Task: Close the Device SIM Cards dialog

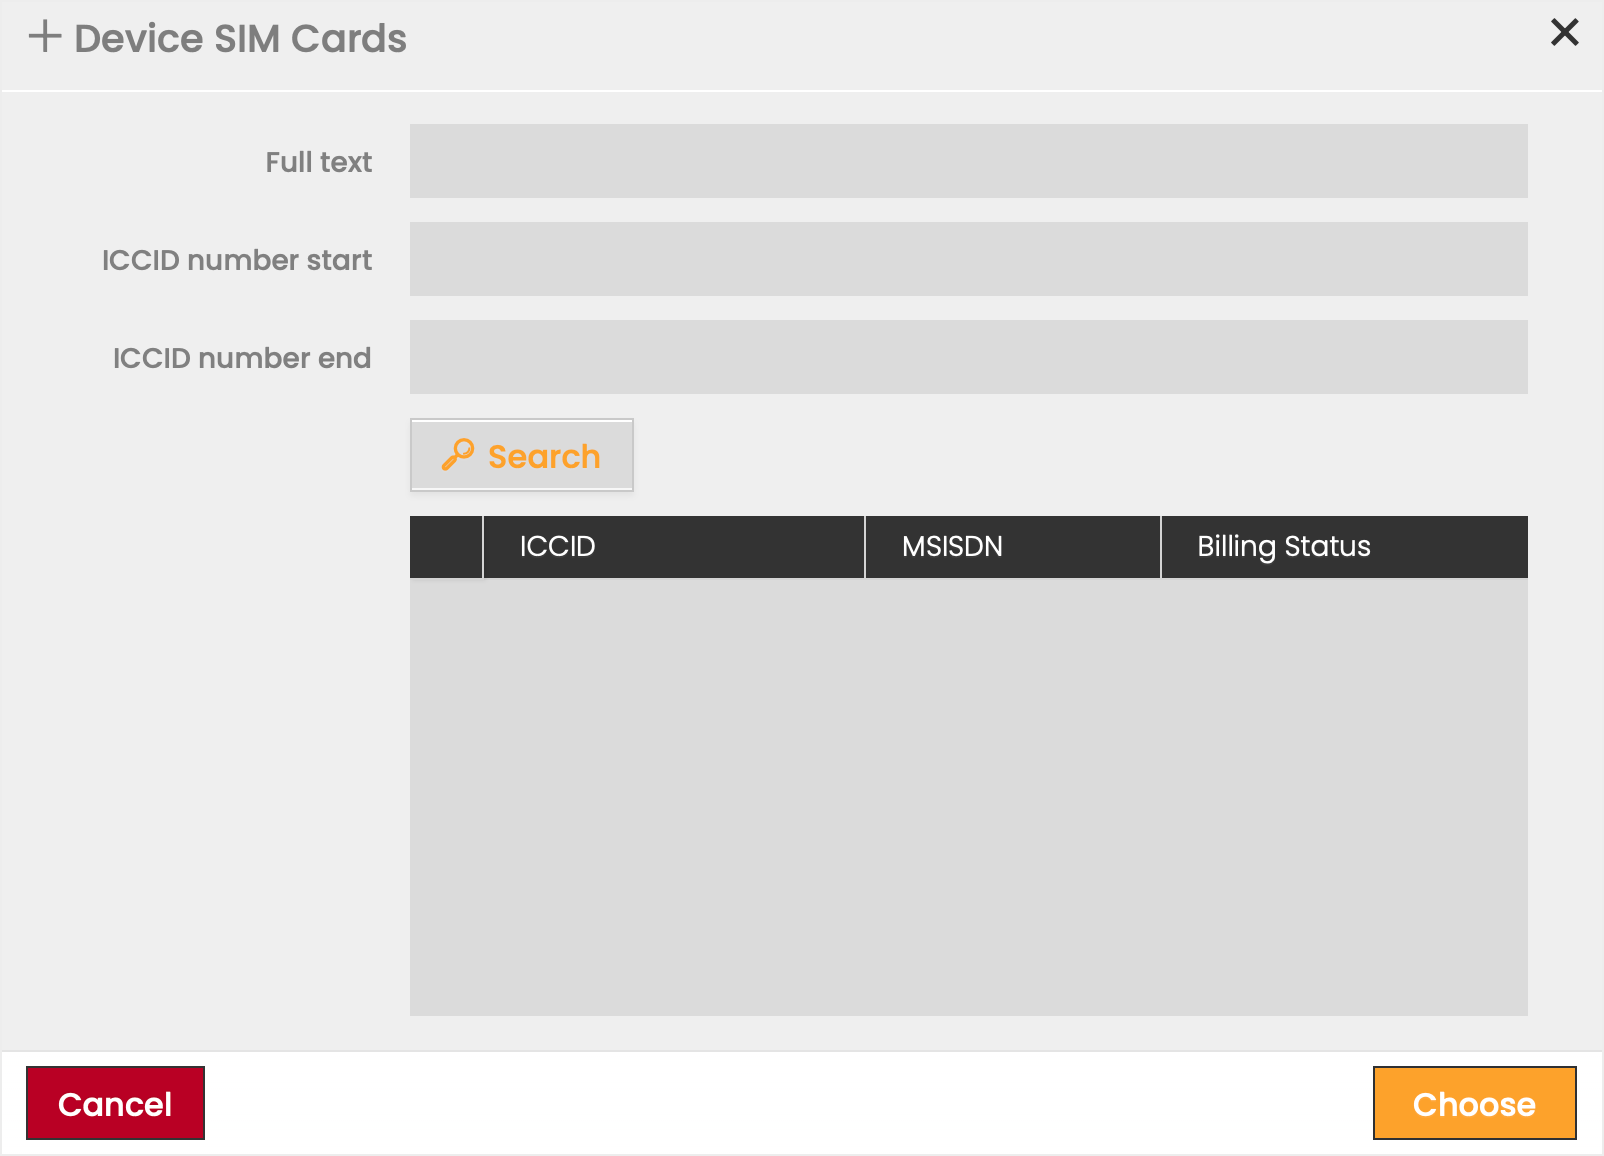Action: pos(1564,33)
